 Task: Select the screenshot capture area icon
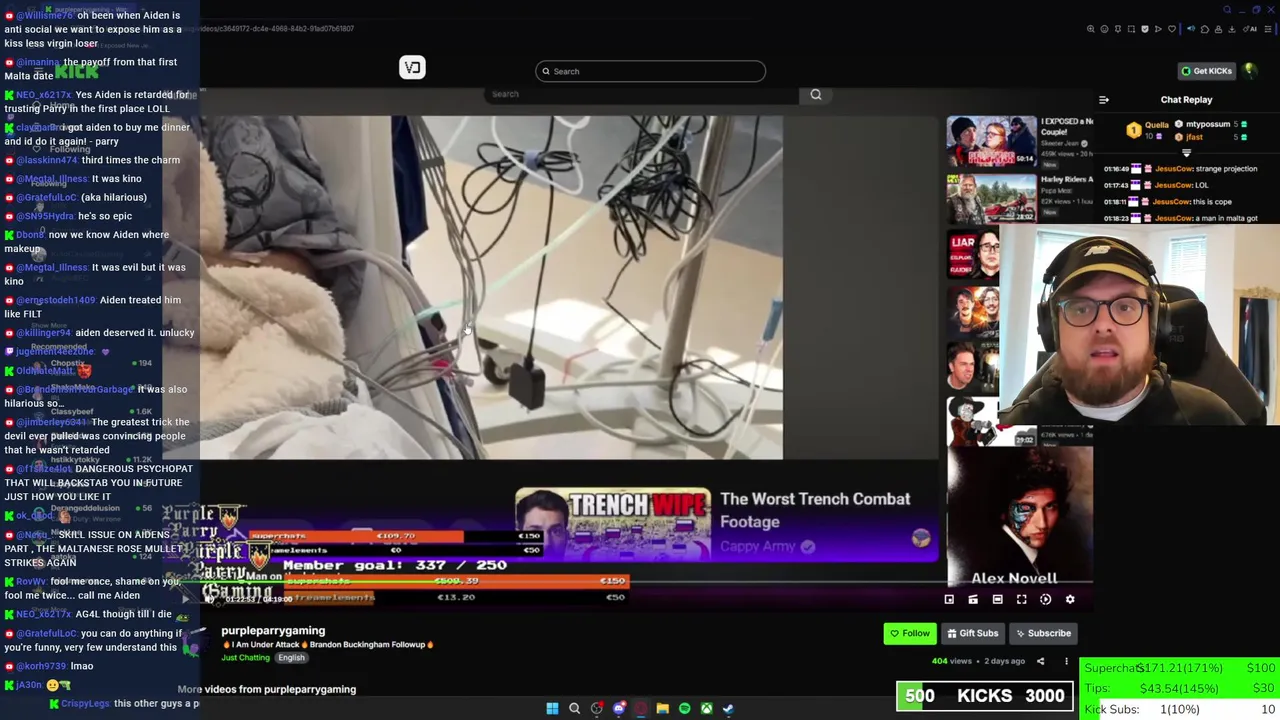(x=1131, y=29)
